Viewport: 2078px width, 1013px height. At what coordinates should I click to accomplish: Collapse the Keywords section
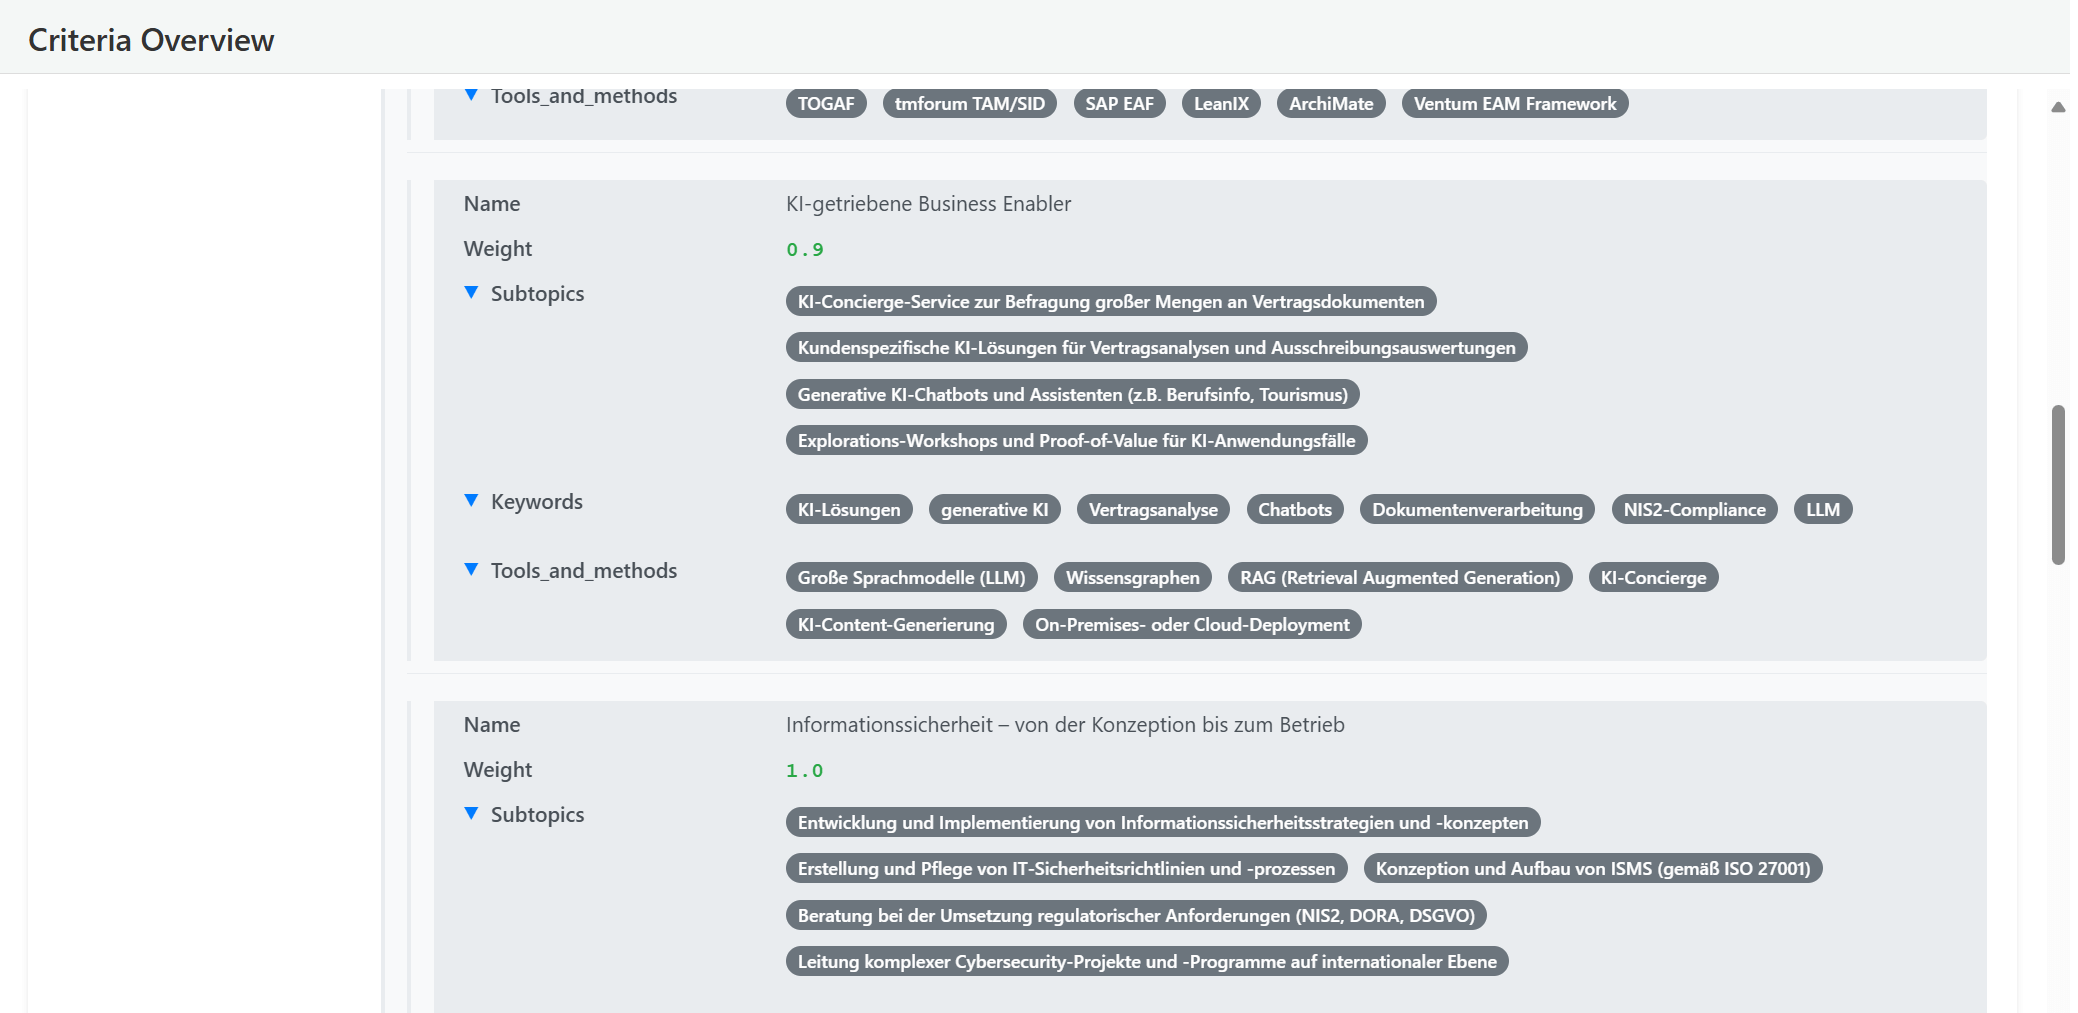point(471,500)
